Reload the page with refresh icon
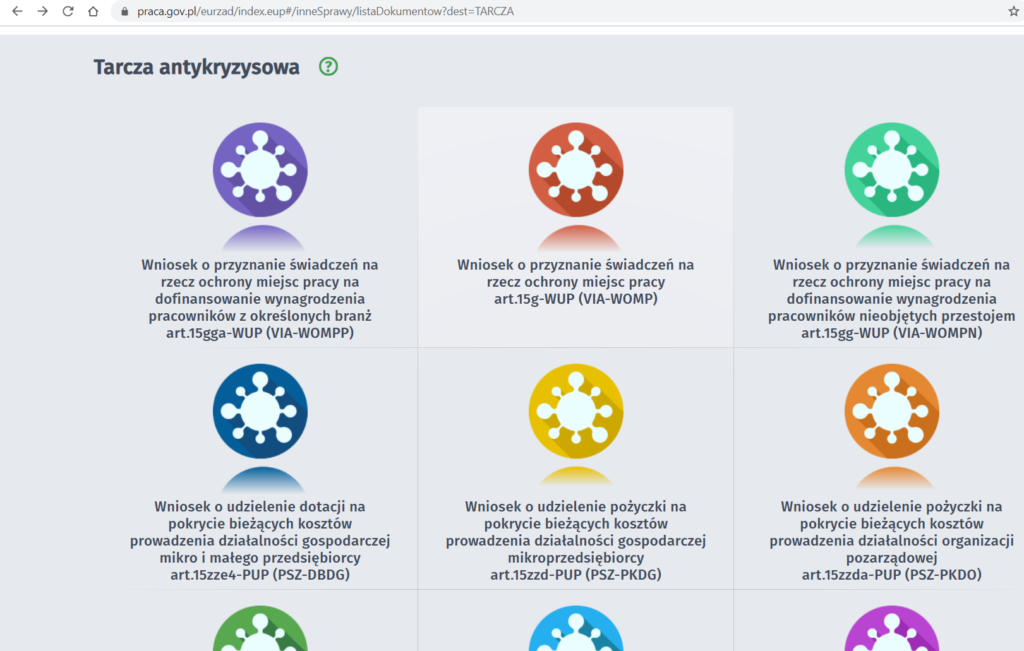Viewport: 1024px width, 651px height. [x=68, y=11]
